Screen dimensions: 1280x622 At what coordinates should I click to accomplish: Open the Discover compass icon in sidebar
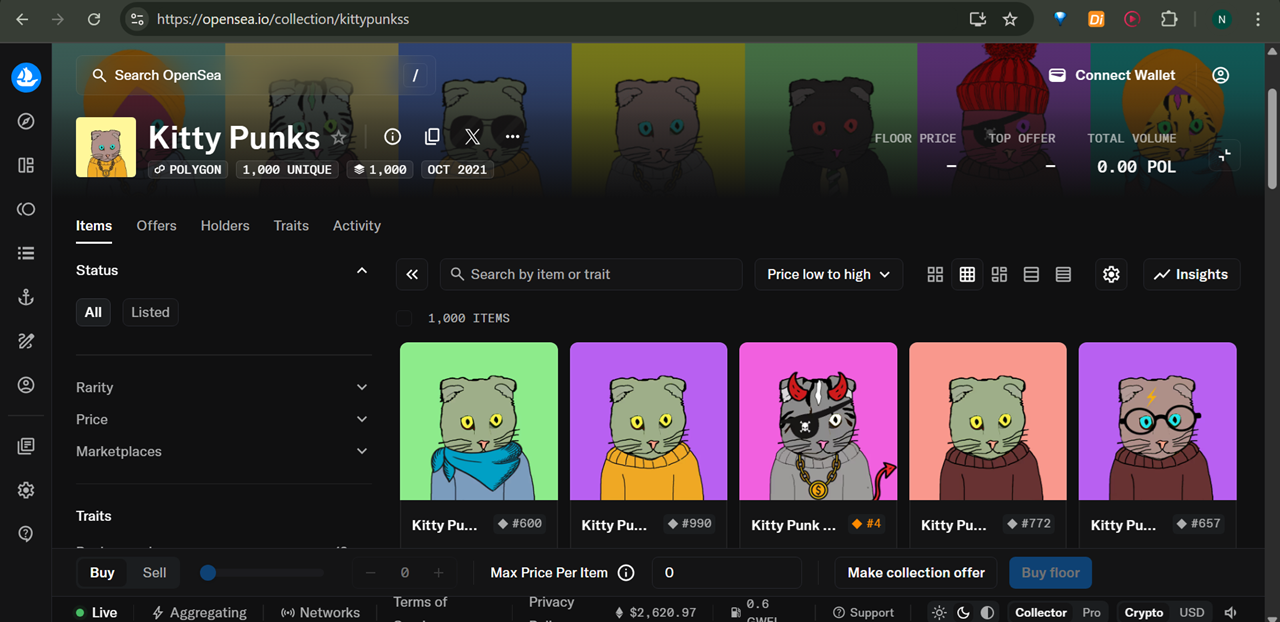(26, 121)
